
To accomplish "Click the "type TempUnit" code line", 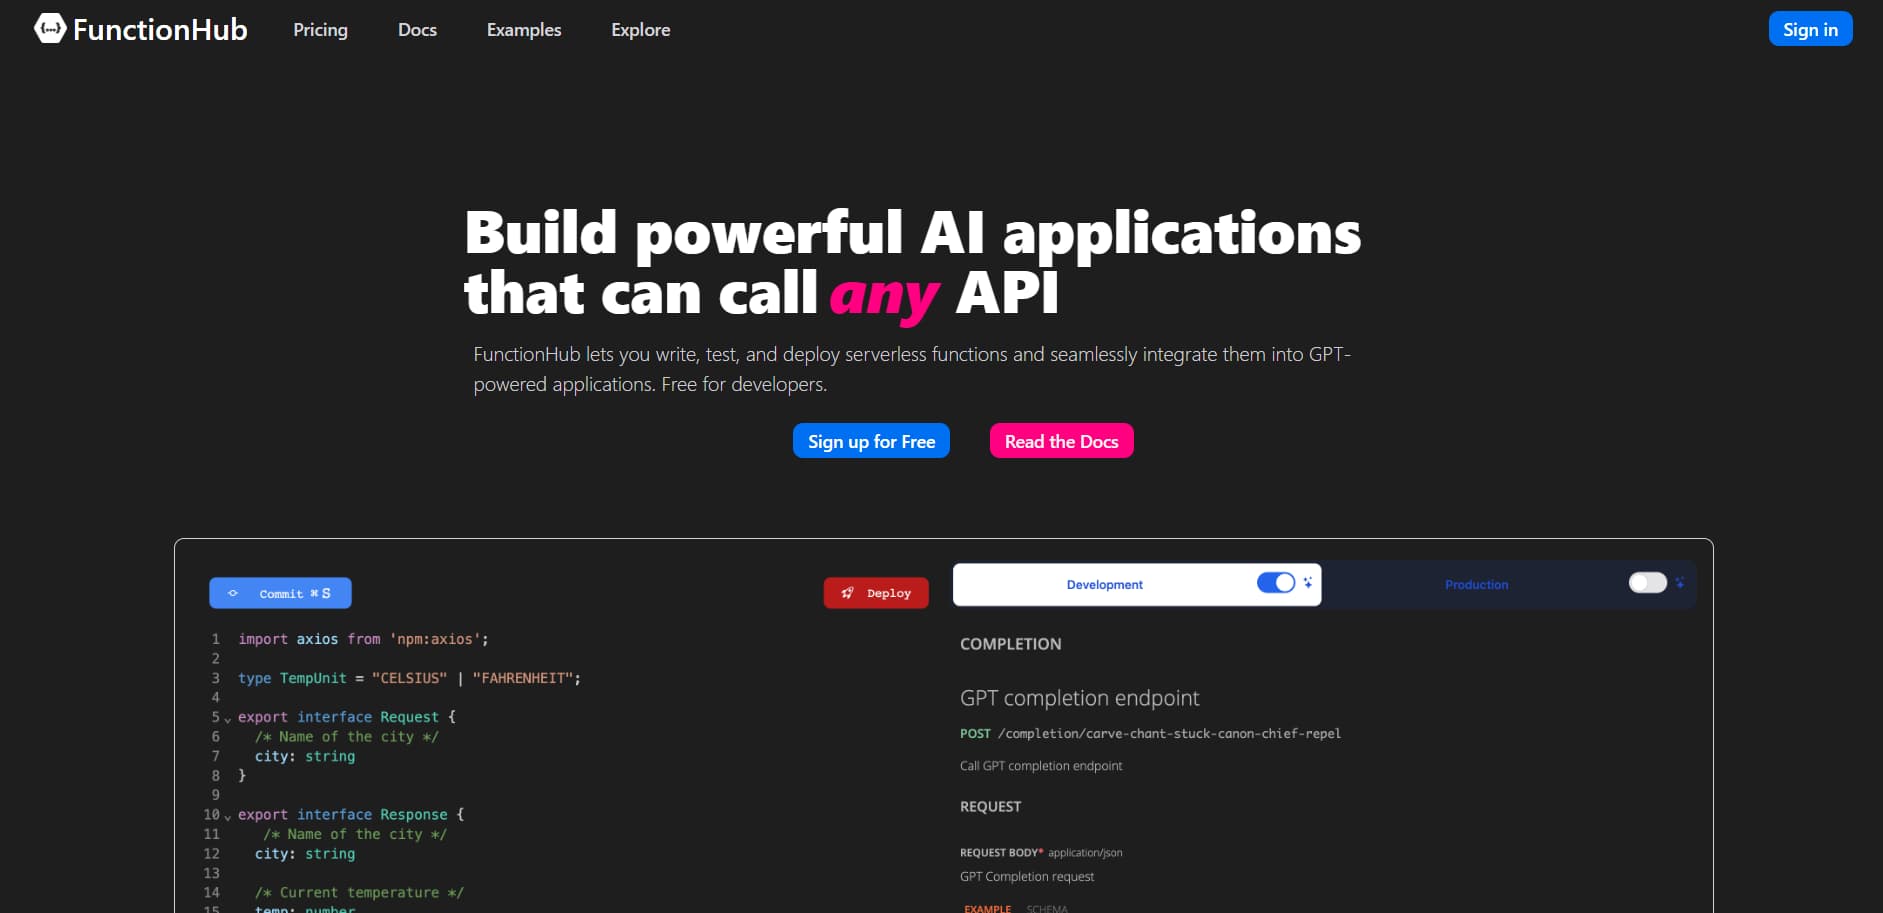I will click(x=409, y=678).
